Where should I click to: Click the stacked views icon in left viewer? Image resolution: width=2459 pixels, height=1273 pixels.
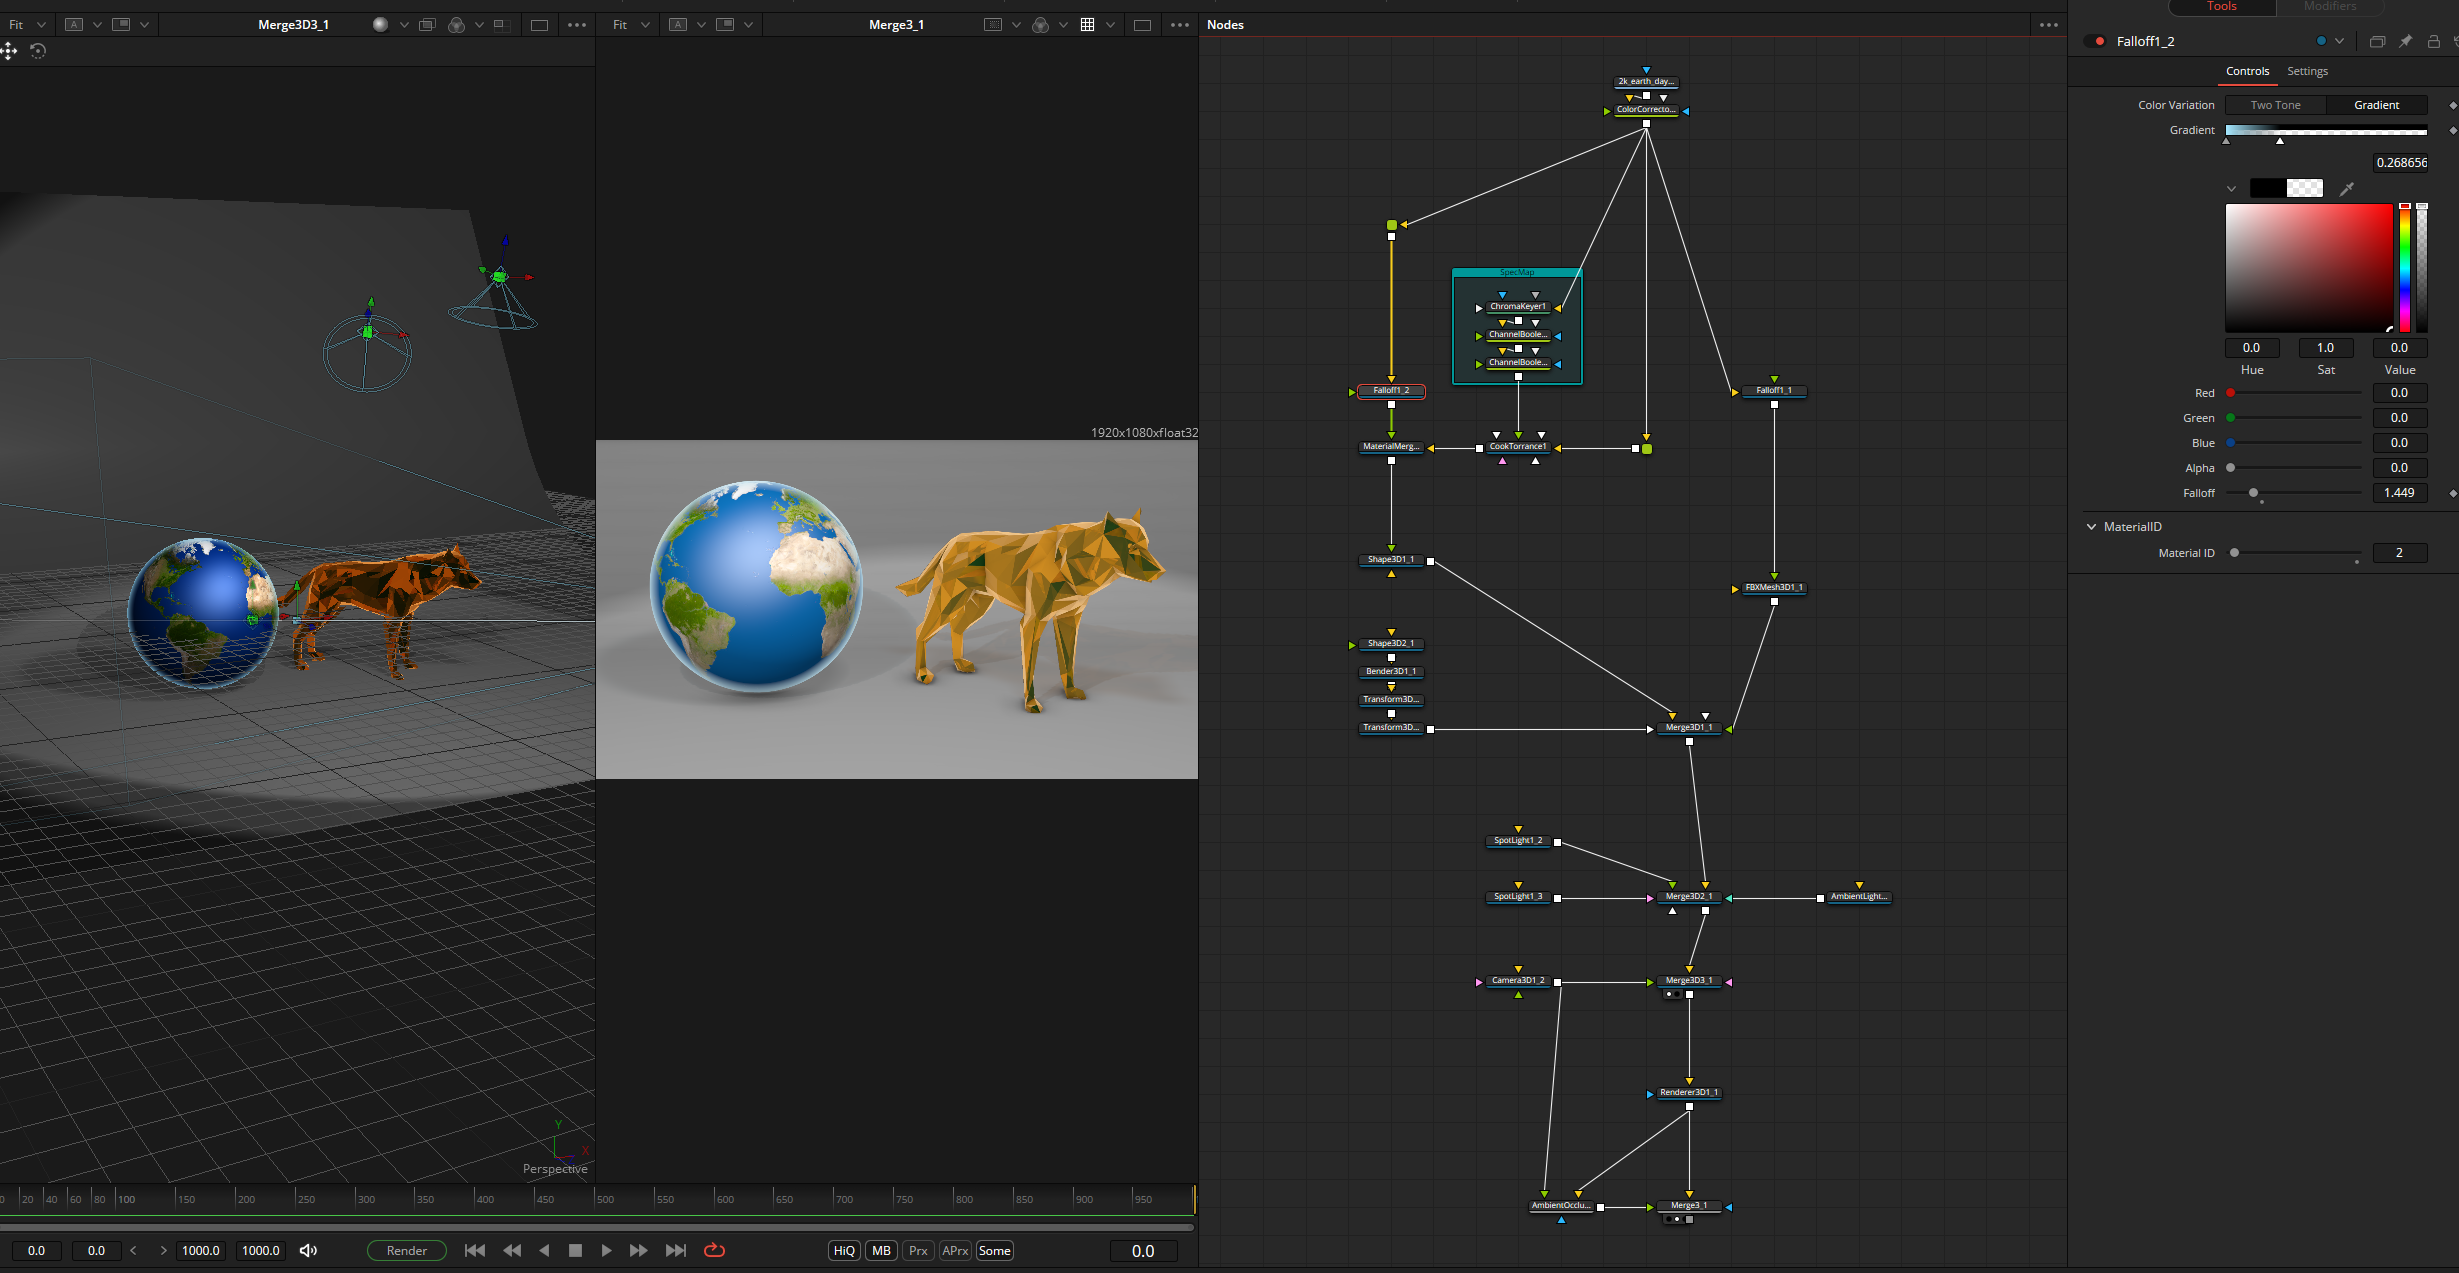[427, 25]
